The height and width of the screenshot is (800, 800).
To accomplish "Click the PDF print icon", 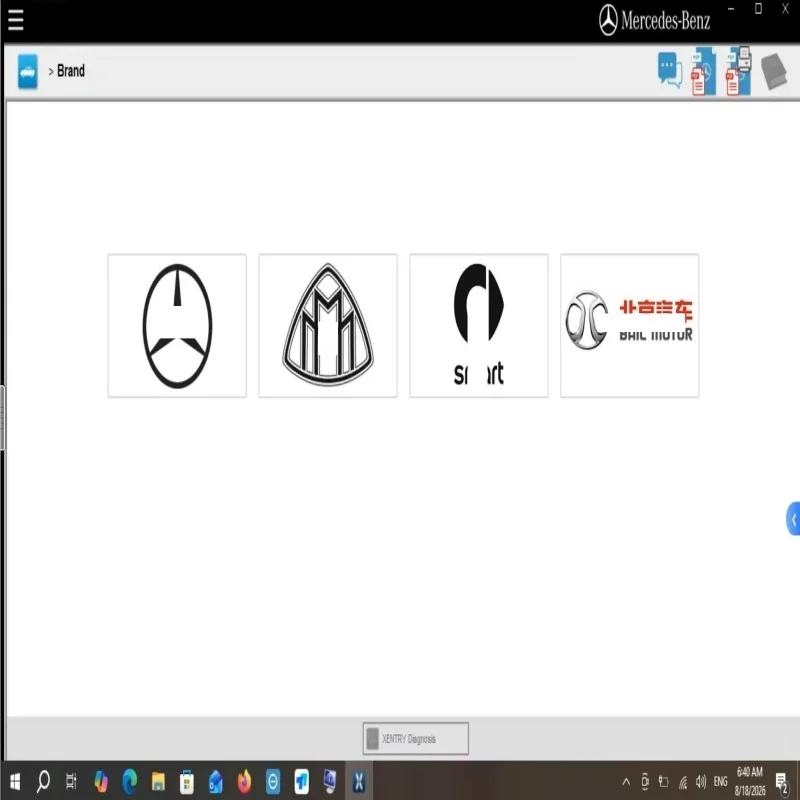I will click(x=738, y=71).
